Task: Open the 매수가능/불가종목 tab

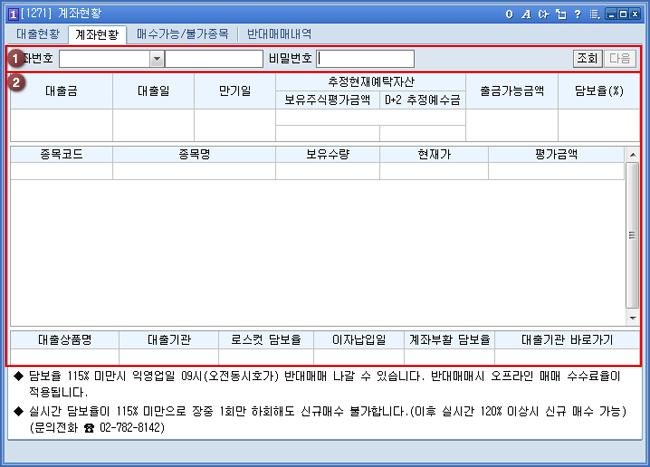Action: coord(183,33)
